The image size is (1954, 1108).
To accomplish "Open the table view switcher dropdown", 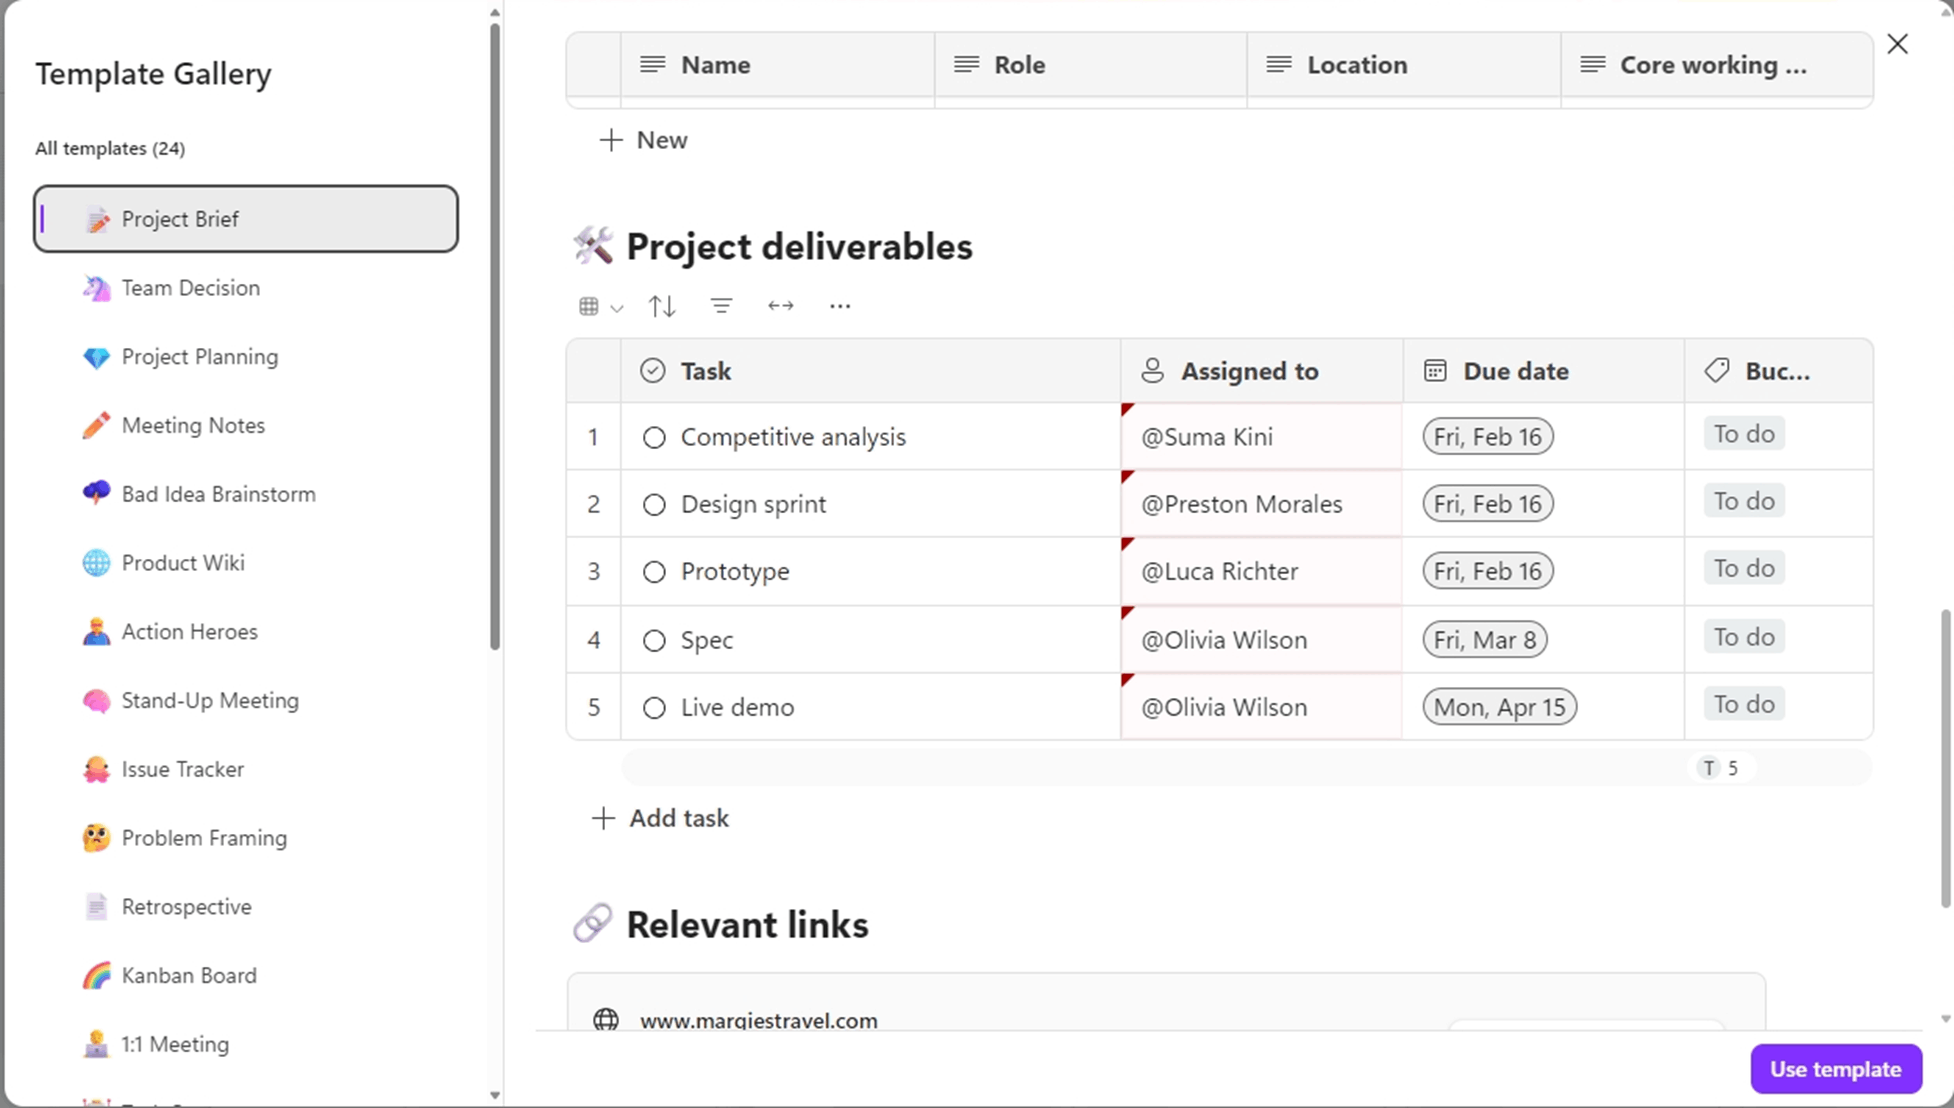I will (600, 306).
